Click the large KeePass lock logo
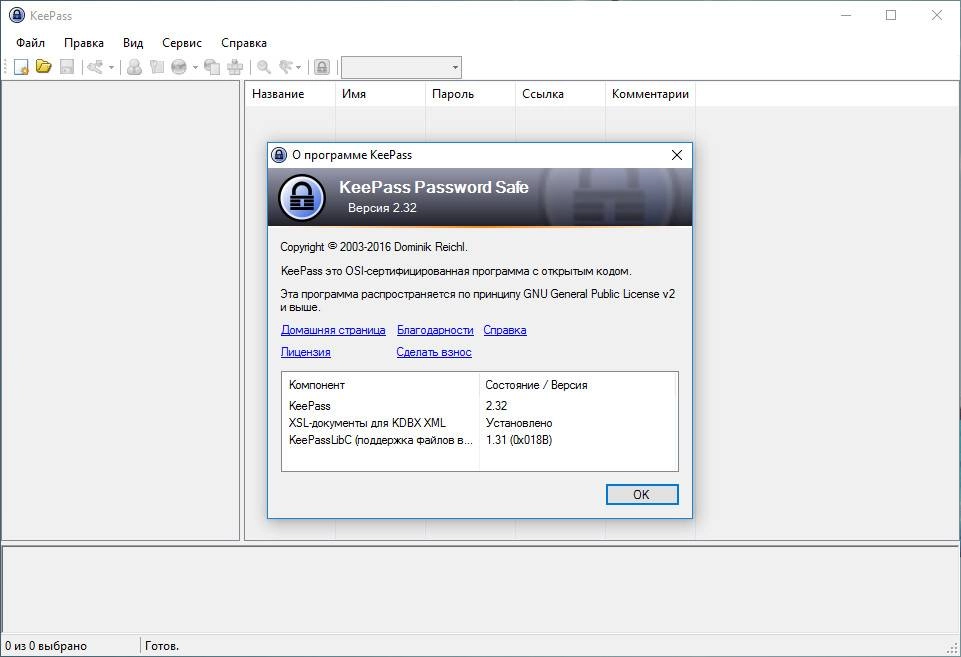The height and width of the screenshot is (657, 961). click(302, 197)
